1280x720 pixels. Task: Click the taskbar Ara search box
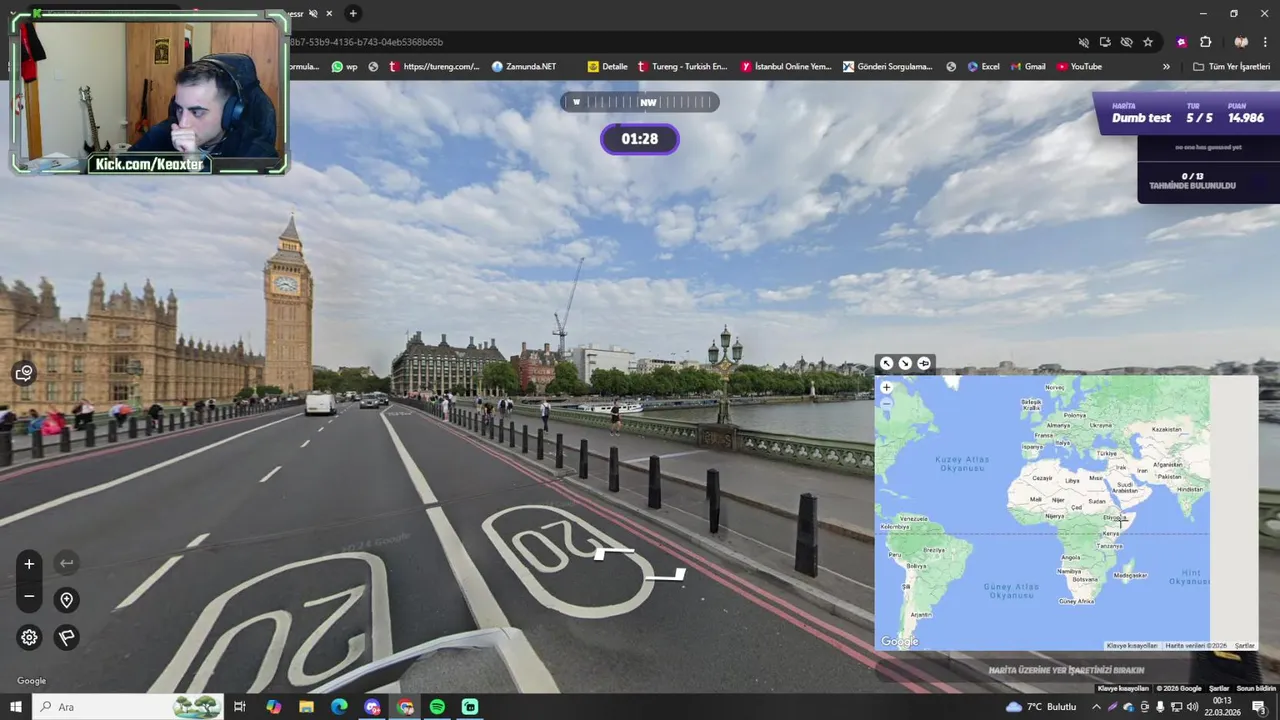[x=130, y=707]
